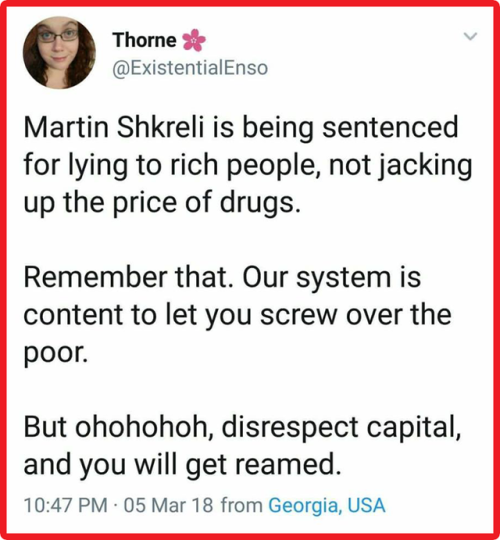500x540 pixels.
Task: Visit the @ExistentialEnso handle
Action: click(190, 68)
